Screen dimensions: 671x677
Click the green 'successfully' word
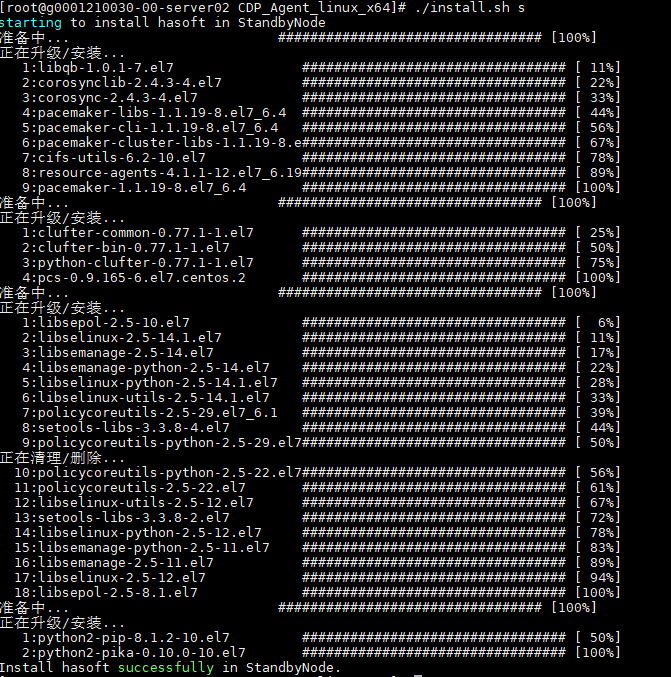(x=166, y=668)
